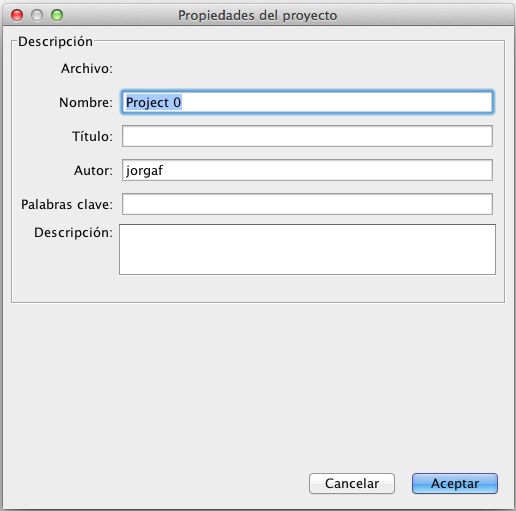Click the Aceptar button
Image resolution: width=516 pixels, height=511 pixels.
455,483
